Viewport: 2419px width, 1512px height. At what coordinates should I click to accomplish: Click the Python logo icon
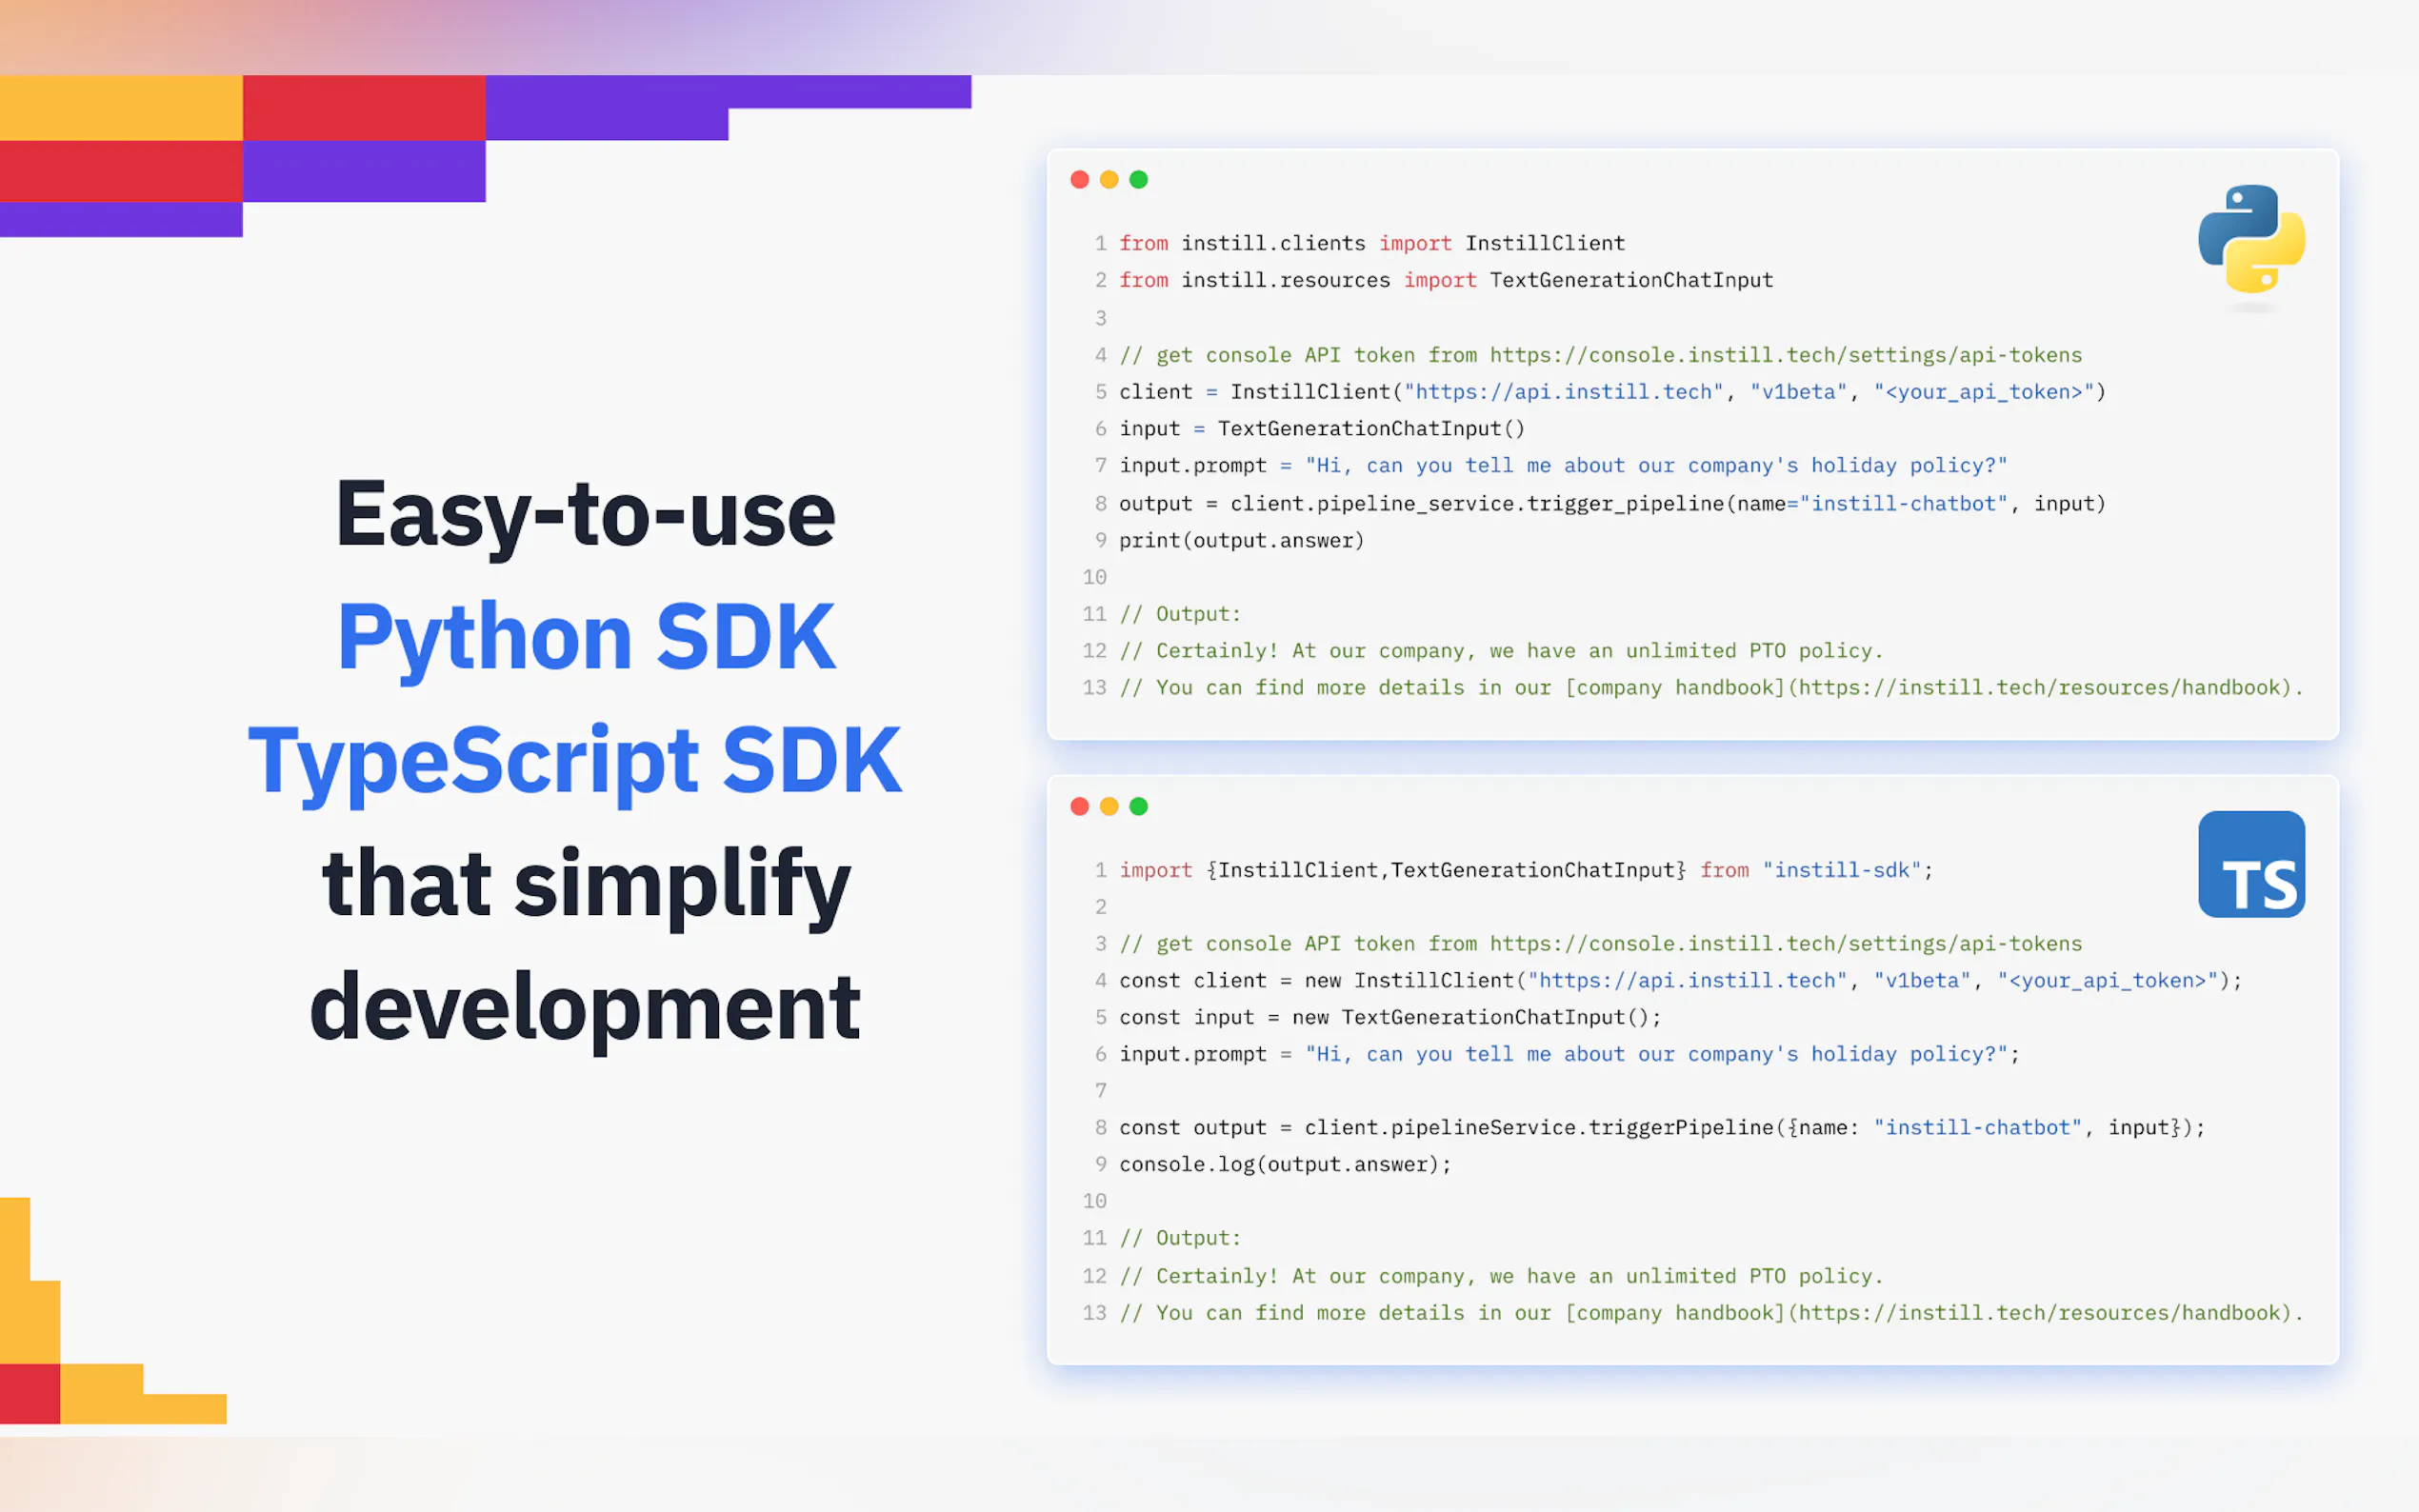click(x=2250, y=239)
